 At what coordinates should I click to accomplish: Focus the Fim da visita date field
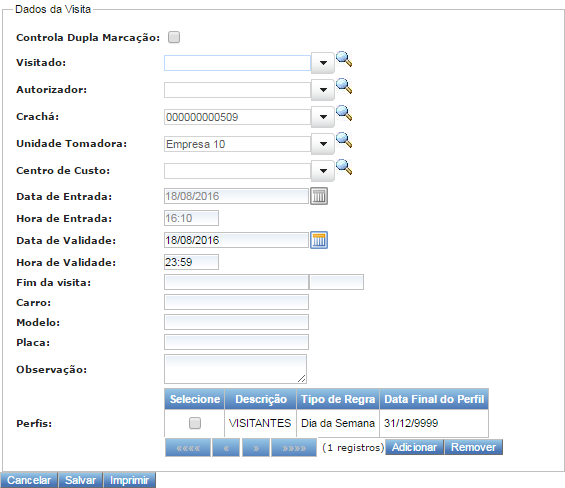tap(236, 282)
